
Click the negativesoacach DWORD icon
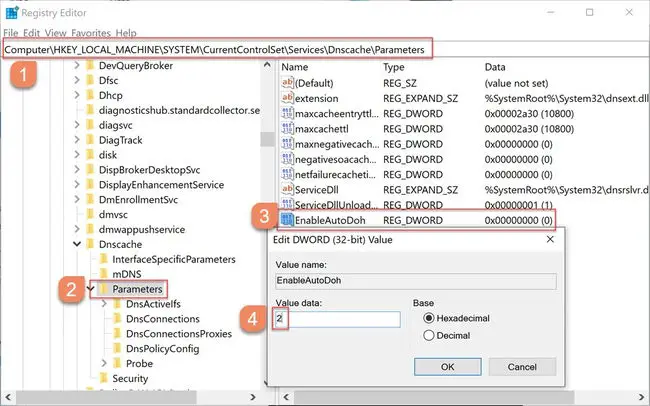click(287, 159)
